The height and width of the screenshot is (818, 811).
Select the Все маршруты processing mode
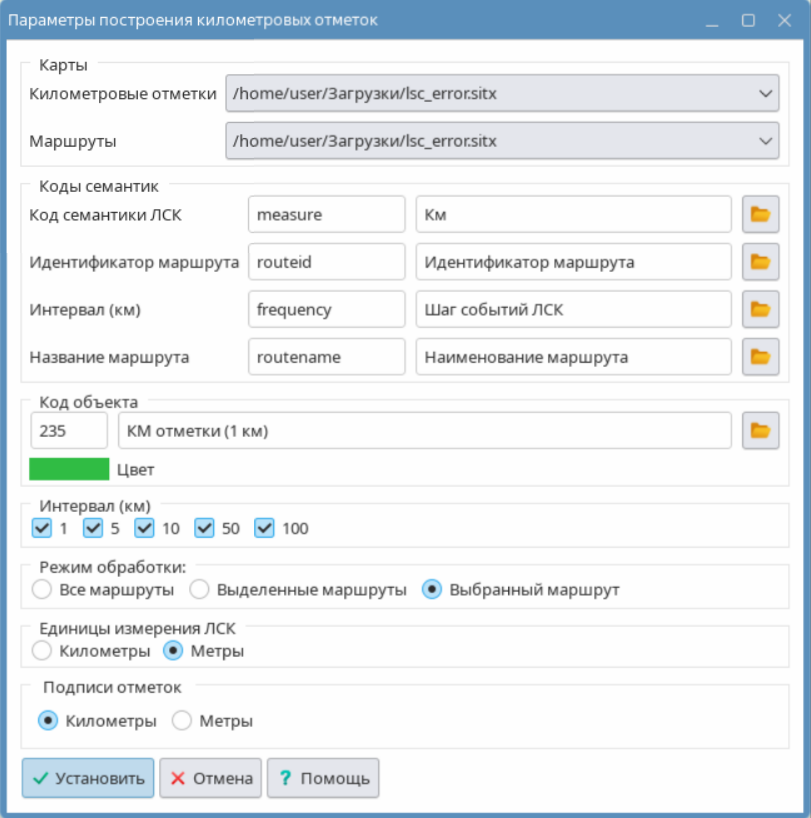click(42, 589)
